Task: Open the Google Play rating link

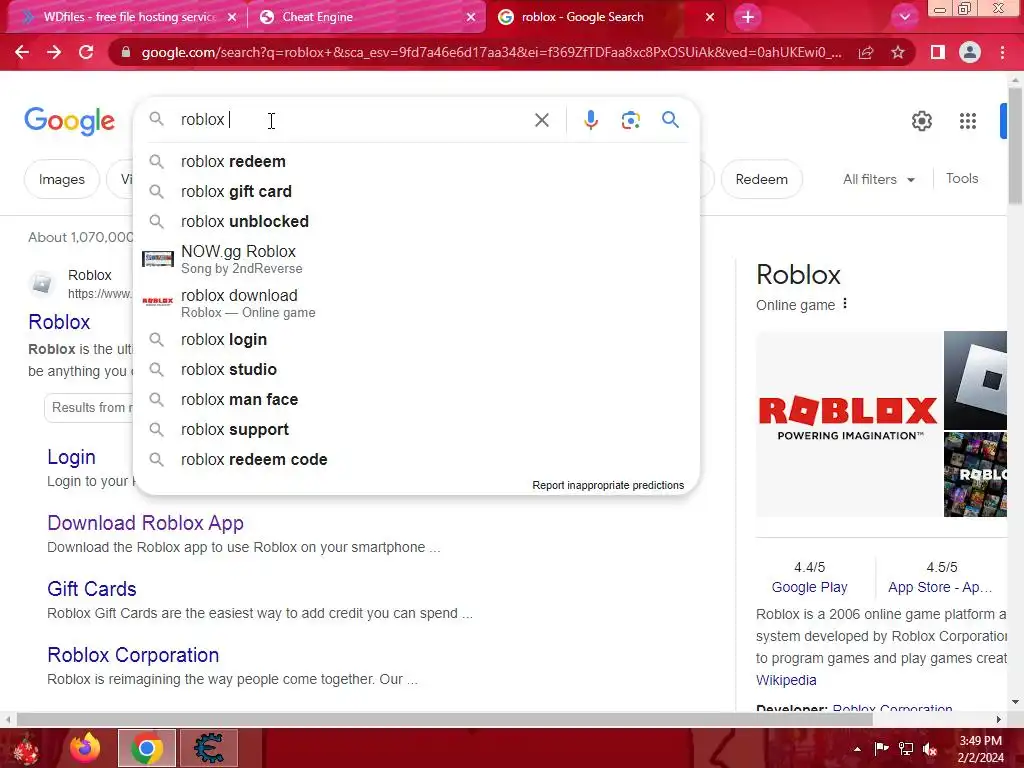Action: click(809, 587)
